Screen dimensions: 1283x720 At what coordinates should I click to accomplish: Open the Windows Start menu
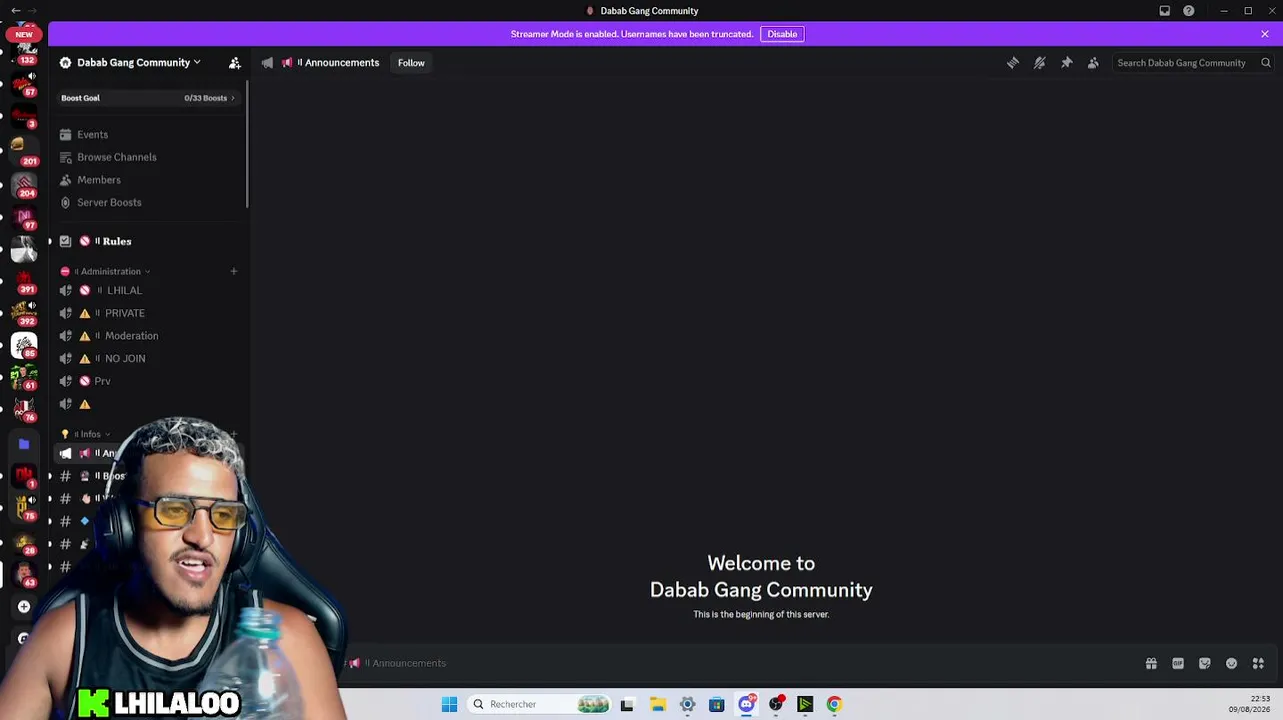pos(449,704)
